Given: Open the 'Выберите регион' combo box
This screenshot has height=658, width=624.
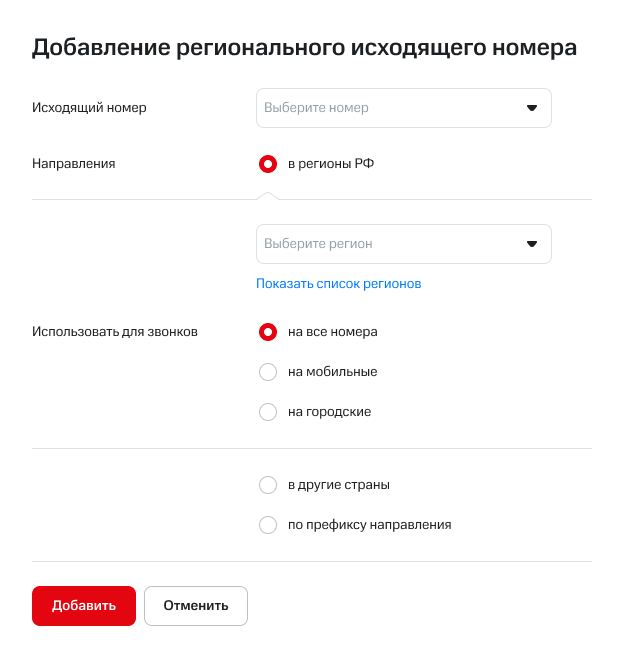Looking at the screenshot, I should tap(390, 243).
